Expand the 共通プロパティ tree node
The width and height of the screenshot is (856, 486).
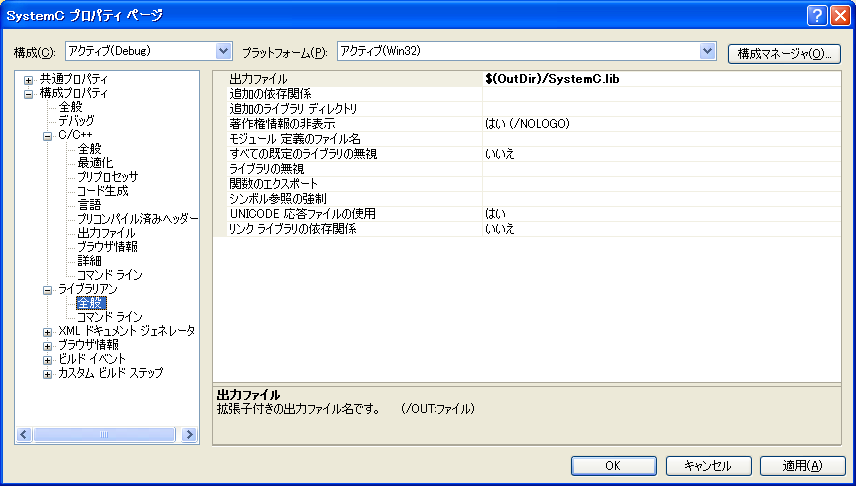coord(28,80)
